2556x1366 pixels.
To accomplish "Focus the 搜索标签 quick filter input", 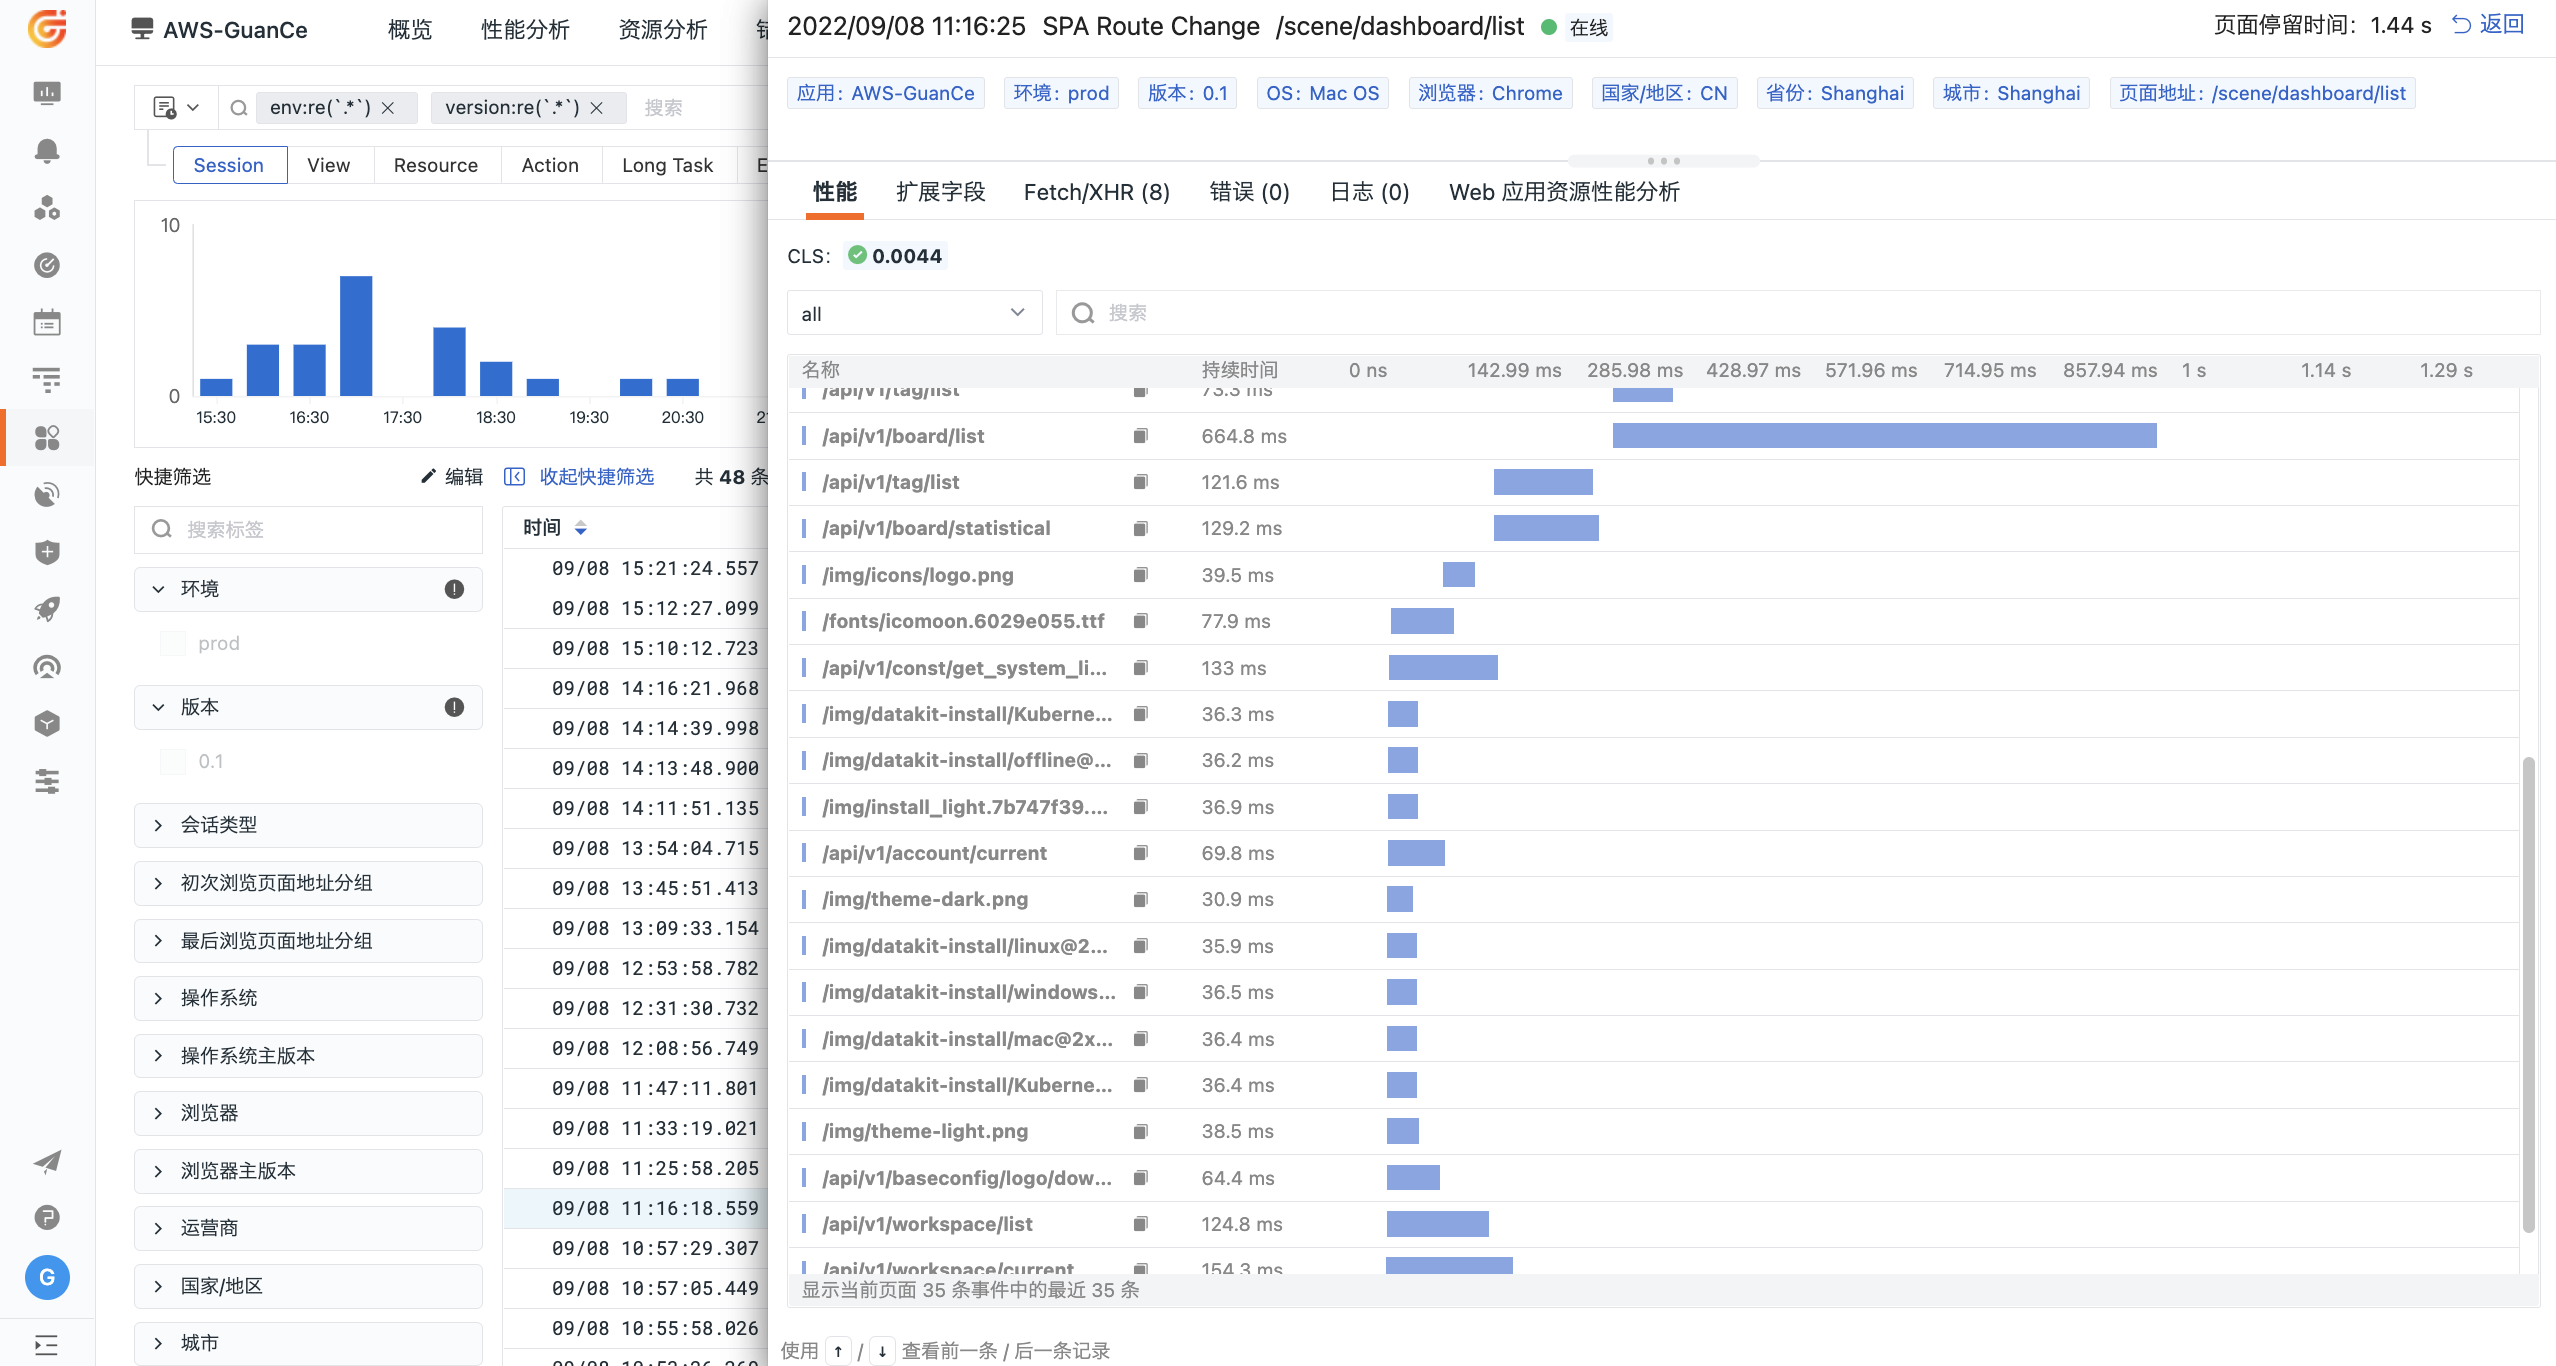I will [308, 529].
